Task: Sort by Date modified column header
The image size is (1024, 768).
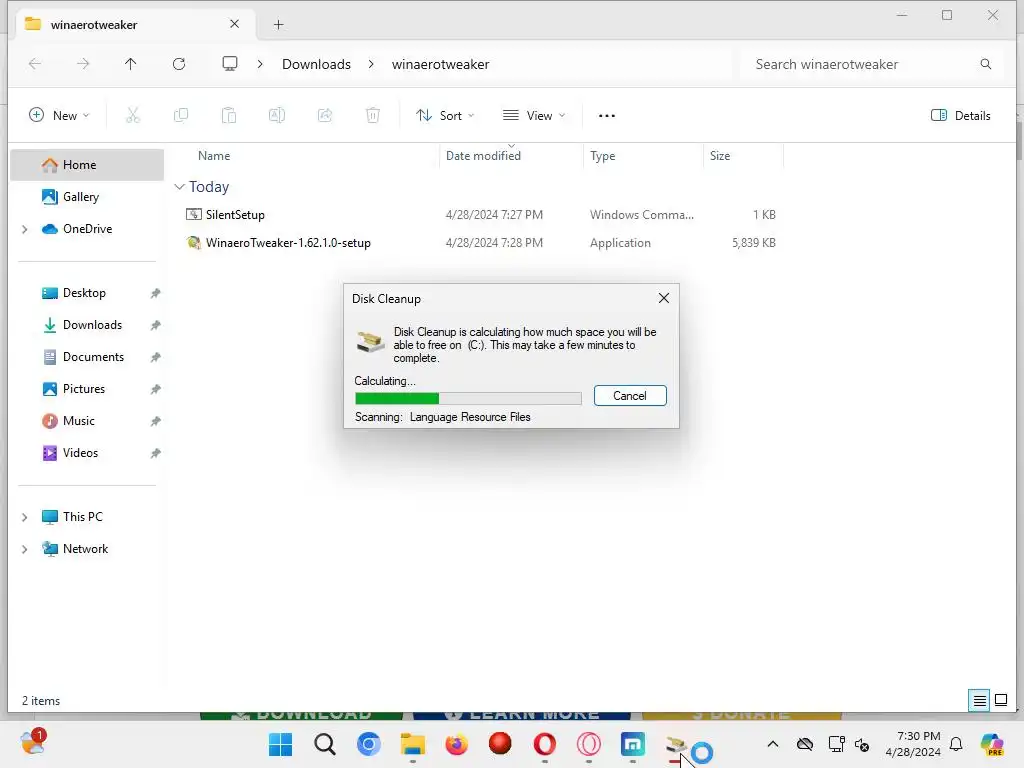Action: pos(483,155)
